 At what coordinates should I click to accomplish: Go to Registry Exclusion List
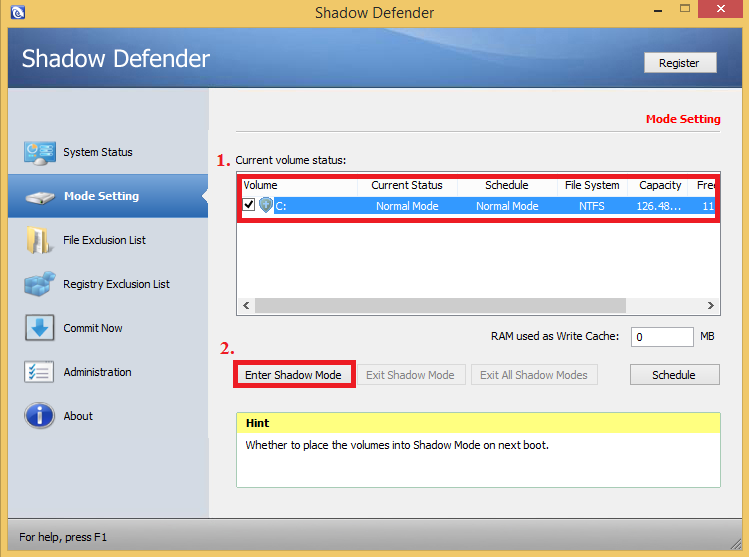[117, 284]
